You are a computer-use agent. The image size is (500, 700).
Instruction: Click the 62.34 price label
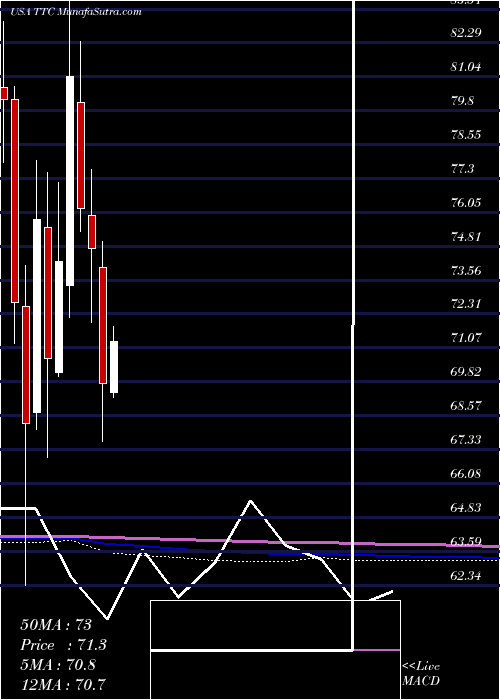coord(466,575)
